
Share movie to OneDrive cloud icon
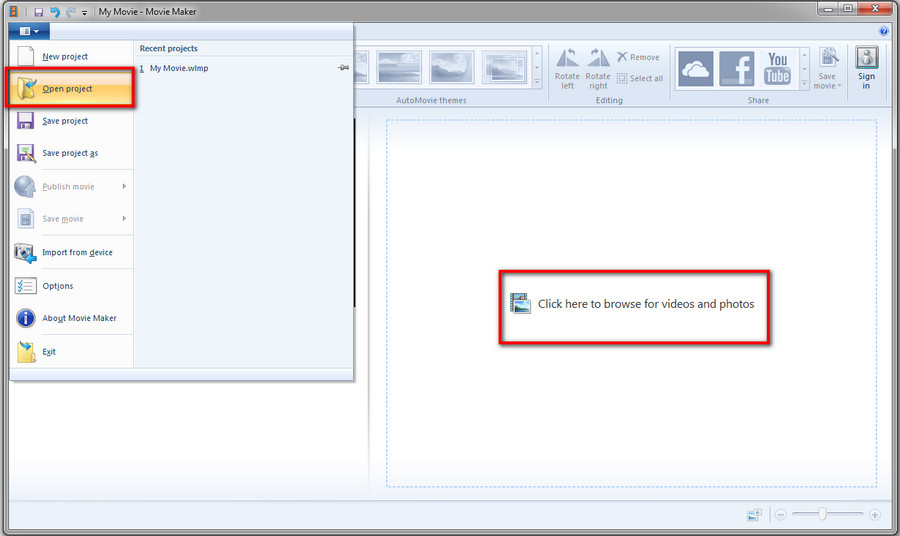696,68
